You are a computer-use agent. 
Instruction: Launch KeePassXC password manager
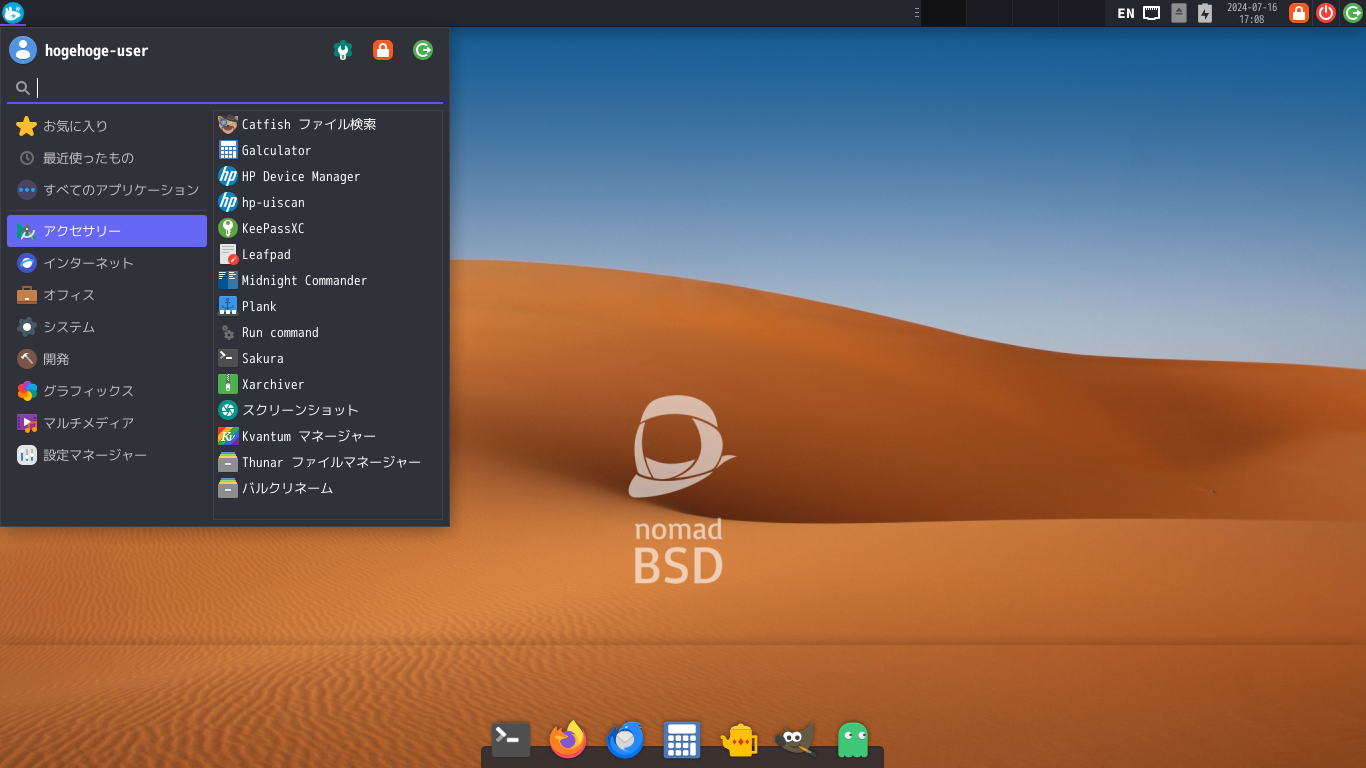coord(328,228)
